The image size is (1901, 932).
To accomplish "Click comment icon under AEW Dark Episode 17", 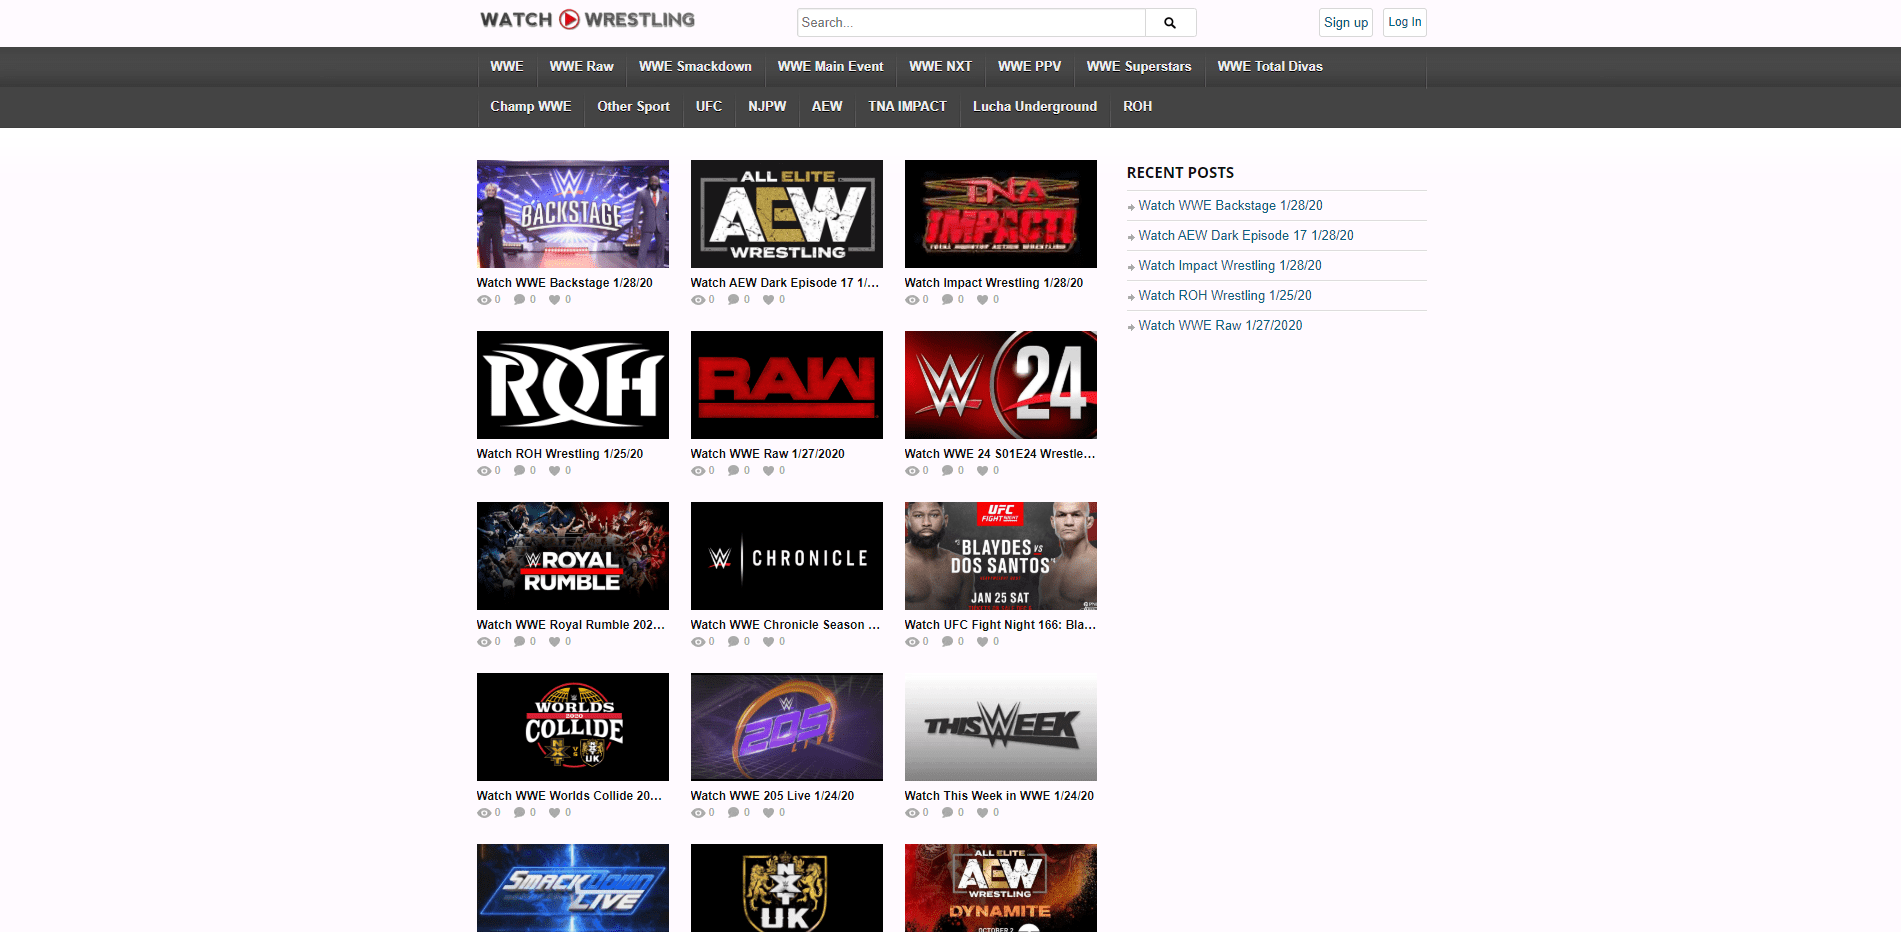I will tap(734, 300).
